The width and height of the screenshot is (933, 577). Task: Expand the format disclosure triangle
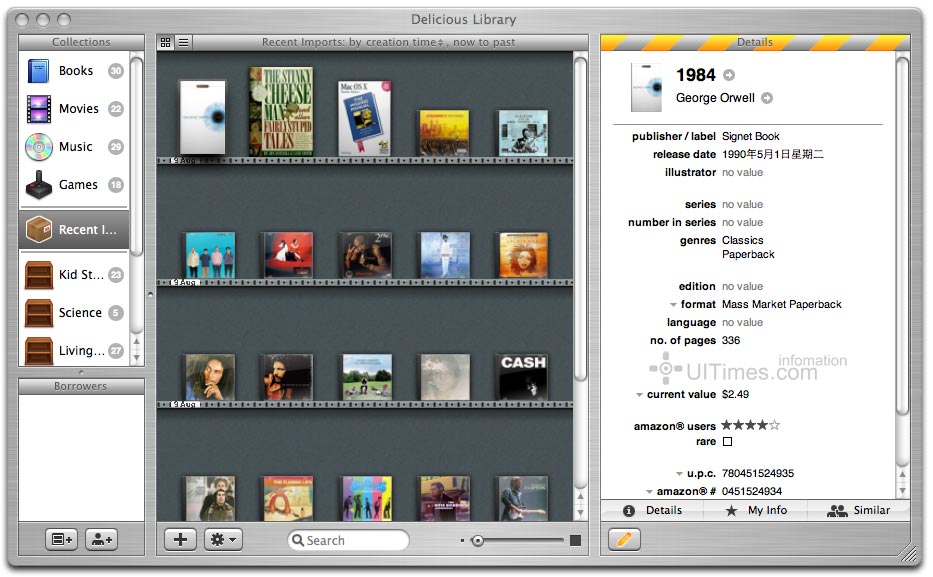(673, 305)
